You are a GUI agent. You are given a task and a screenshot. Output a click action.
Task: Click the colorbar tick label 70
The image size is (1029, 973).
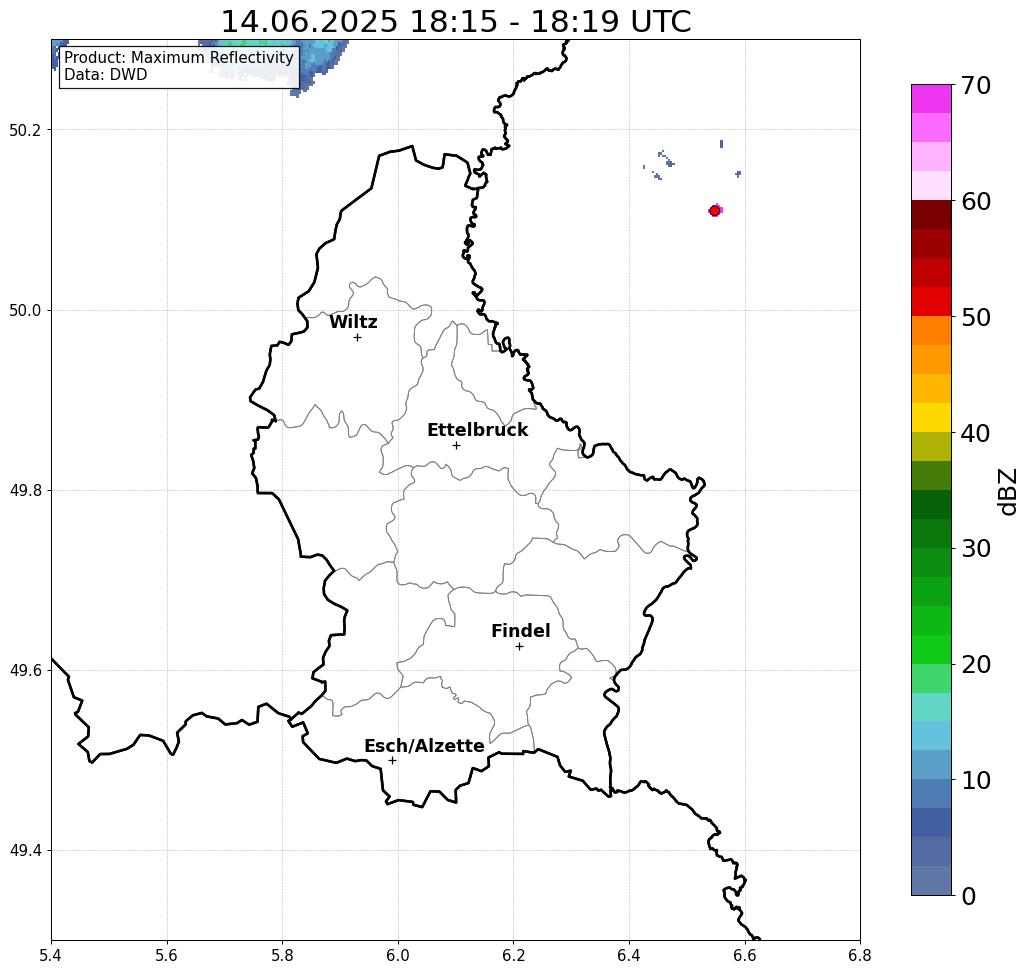point(976,85)
